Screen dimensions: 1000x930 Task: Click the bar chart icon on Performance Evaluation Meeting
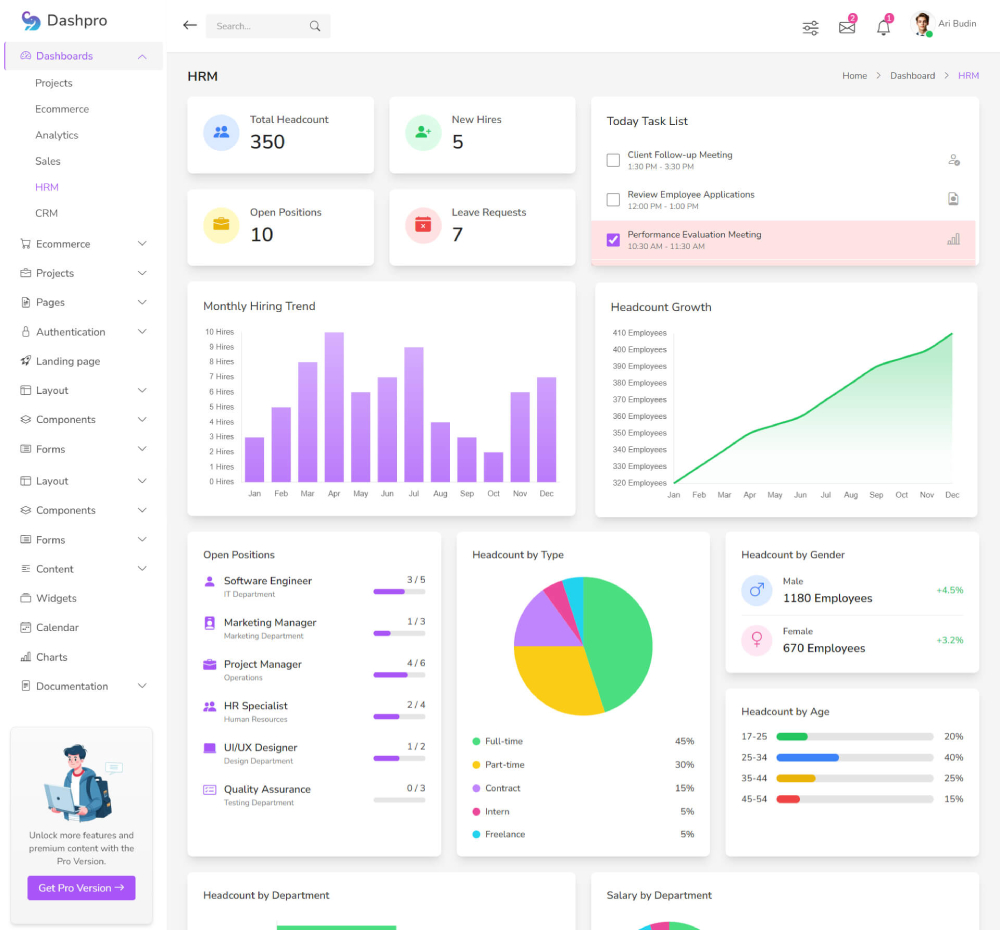(953, 239)
